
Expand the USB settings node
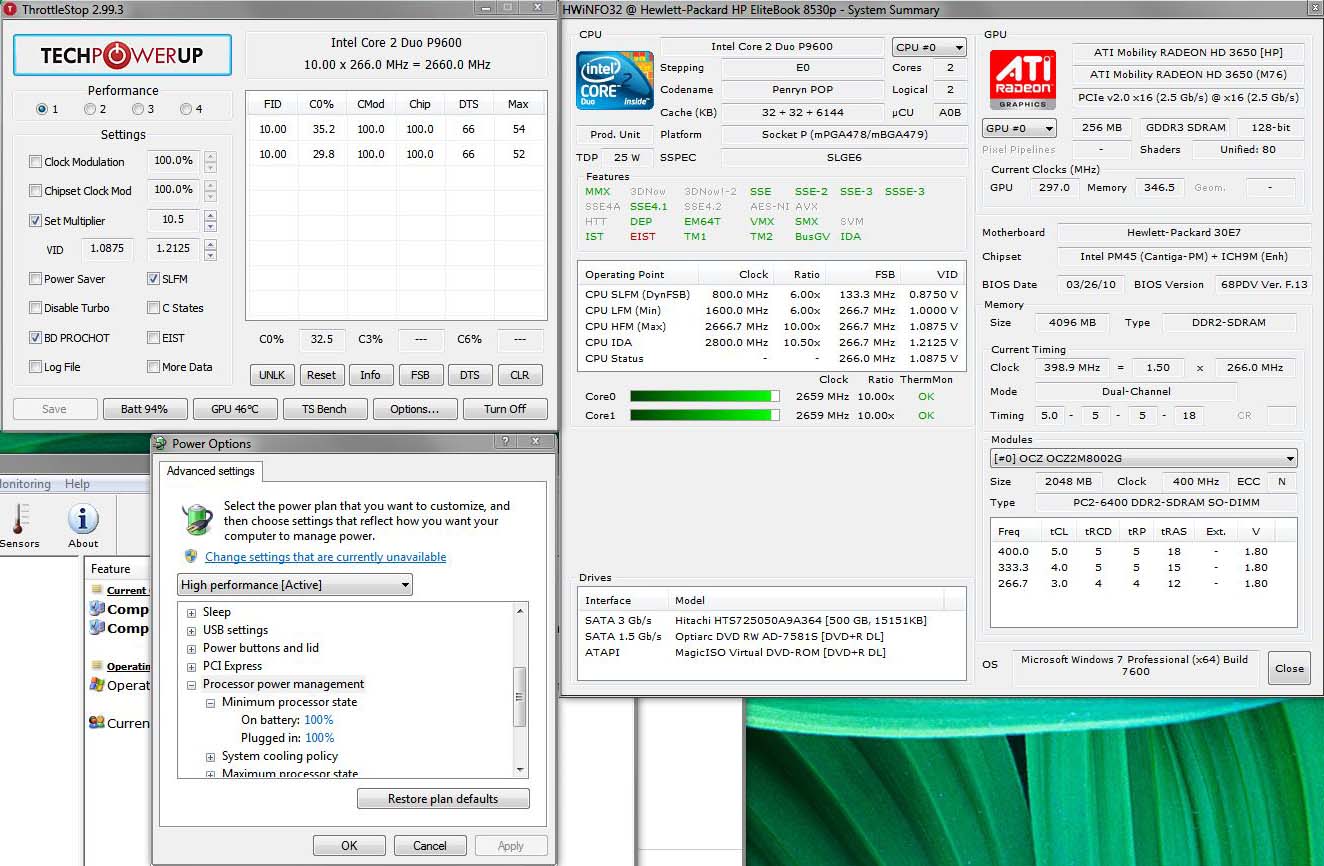(192, 630)
